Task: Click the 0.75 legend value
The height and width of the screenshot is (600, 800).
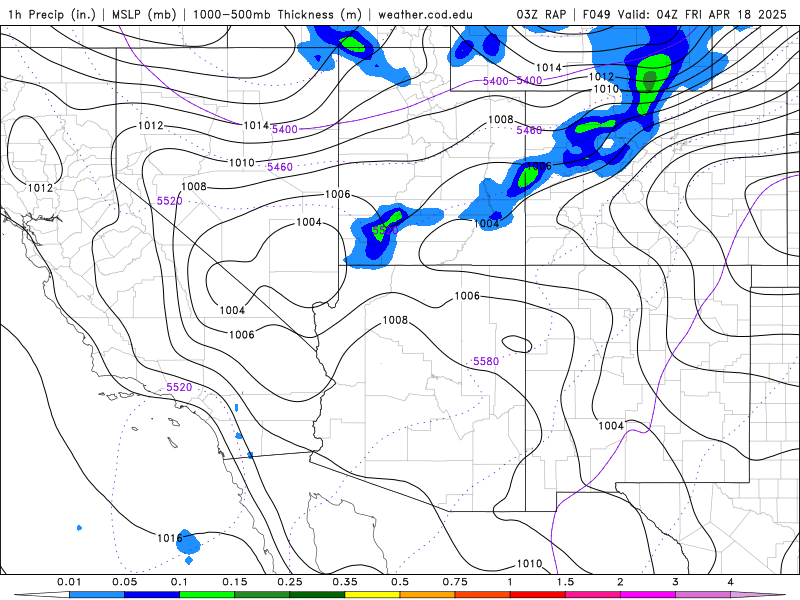Action: (x=455, y=582)
